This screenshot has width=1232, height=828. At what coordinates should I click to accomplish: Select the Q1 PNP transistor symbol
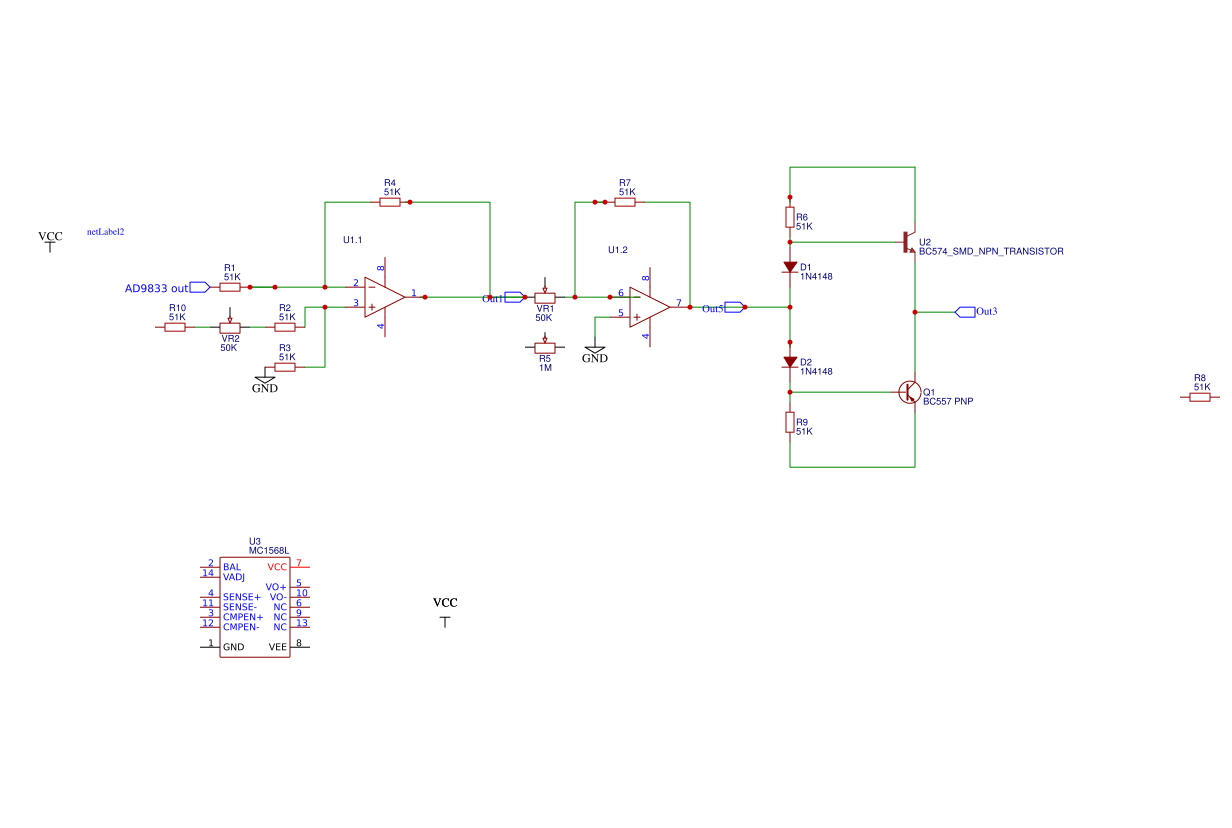coord(908,392)
